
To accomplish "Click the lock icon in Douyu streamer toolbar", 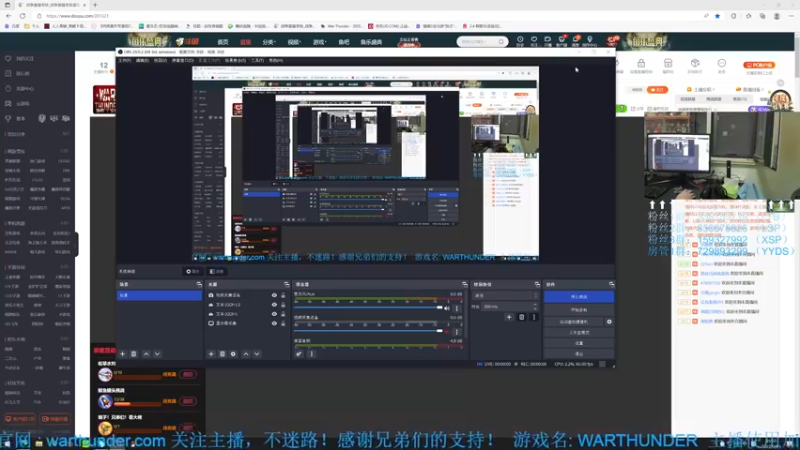I will pos(641,63).
